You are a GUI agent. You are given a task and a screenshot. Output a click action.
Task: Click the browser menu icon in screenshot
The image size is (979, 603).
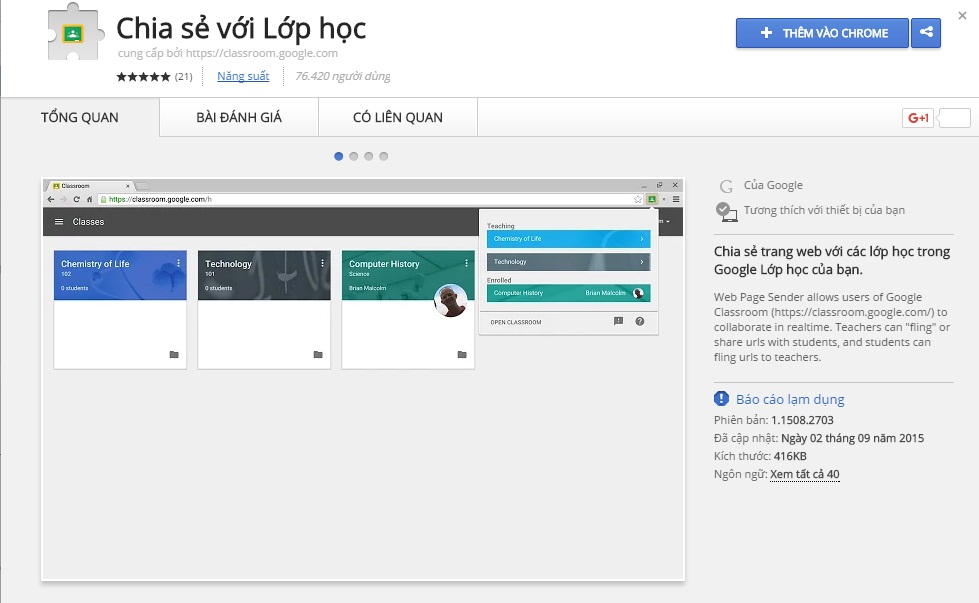tap(676, 199)
